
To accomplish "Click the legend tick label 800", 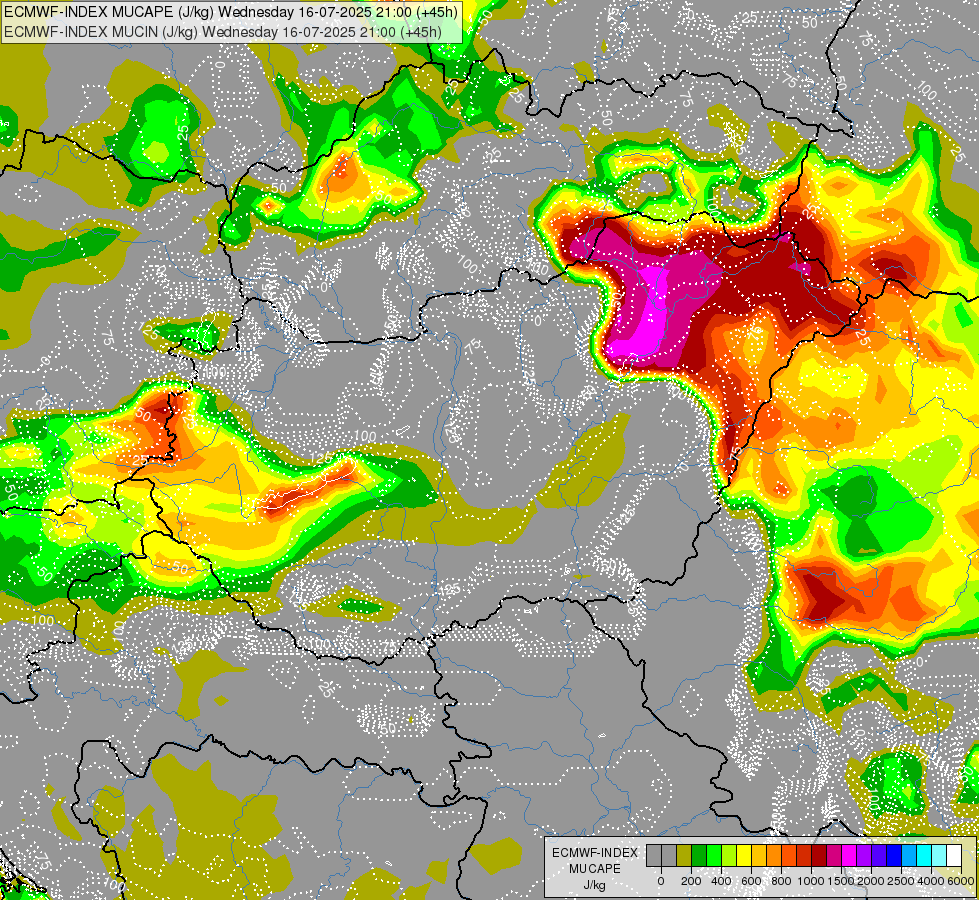I will [781, 881].
